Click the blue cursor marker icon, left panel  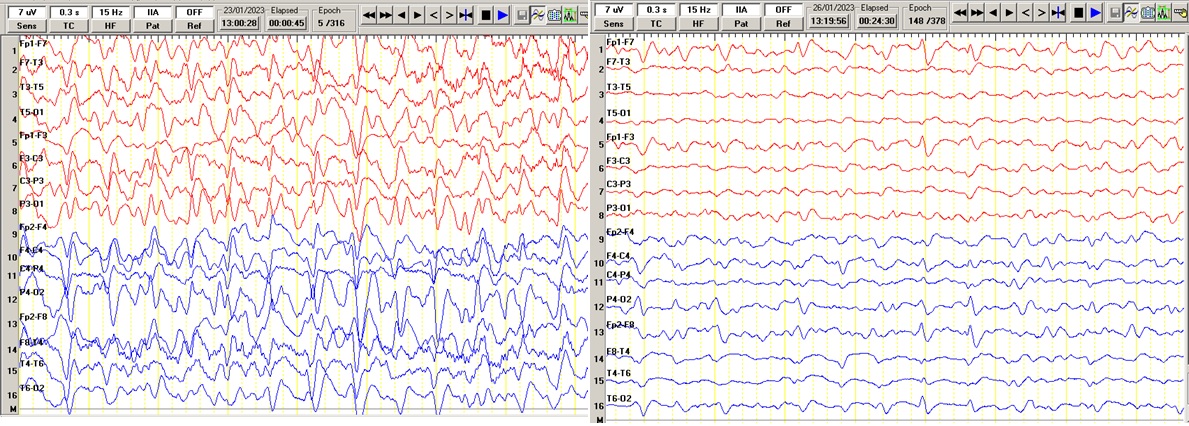[x=466, y=15]
